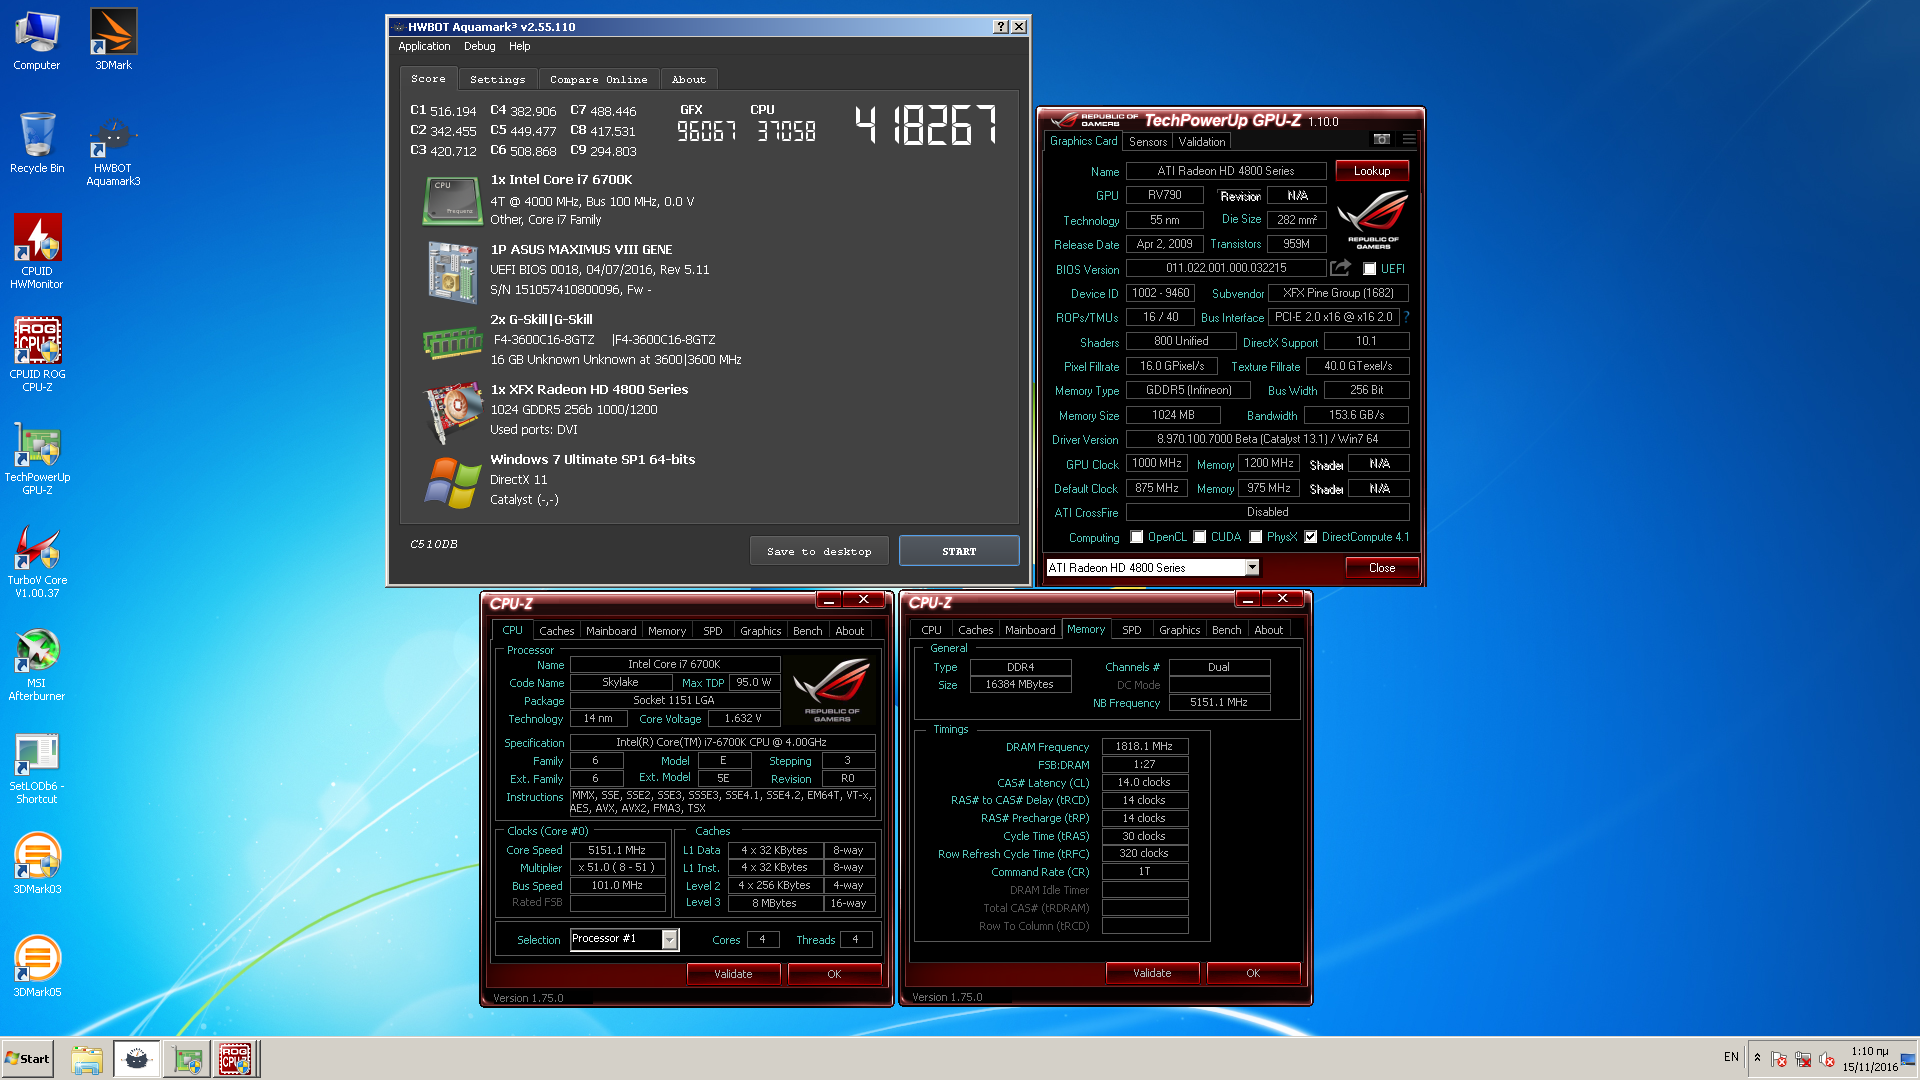Click the DRAM Frequency value field

(x=1144, y=746)
